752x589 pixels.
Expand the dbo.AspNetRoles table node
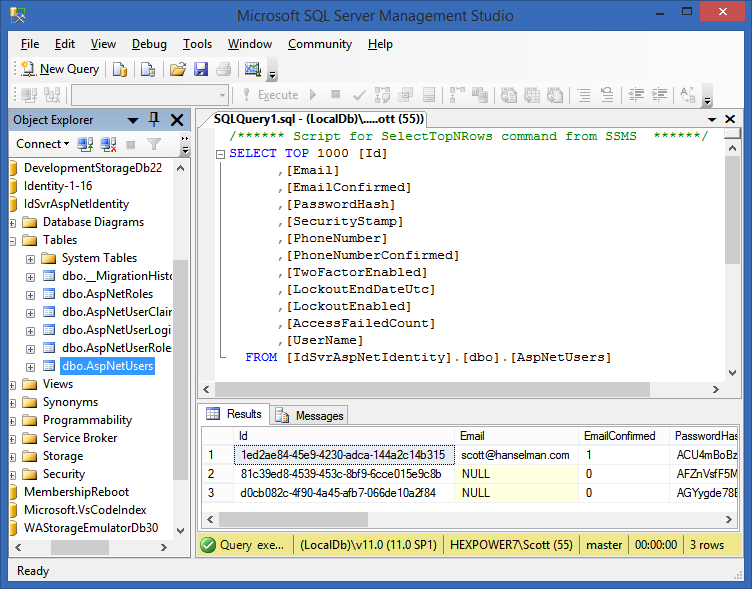coord(30,295)
